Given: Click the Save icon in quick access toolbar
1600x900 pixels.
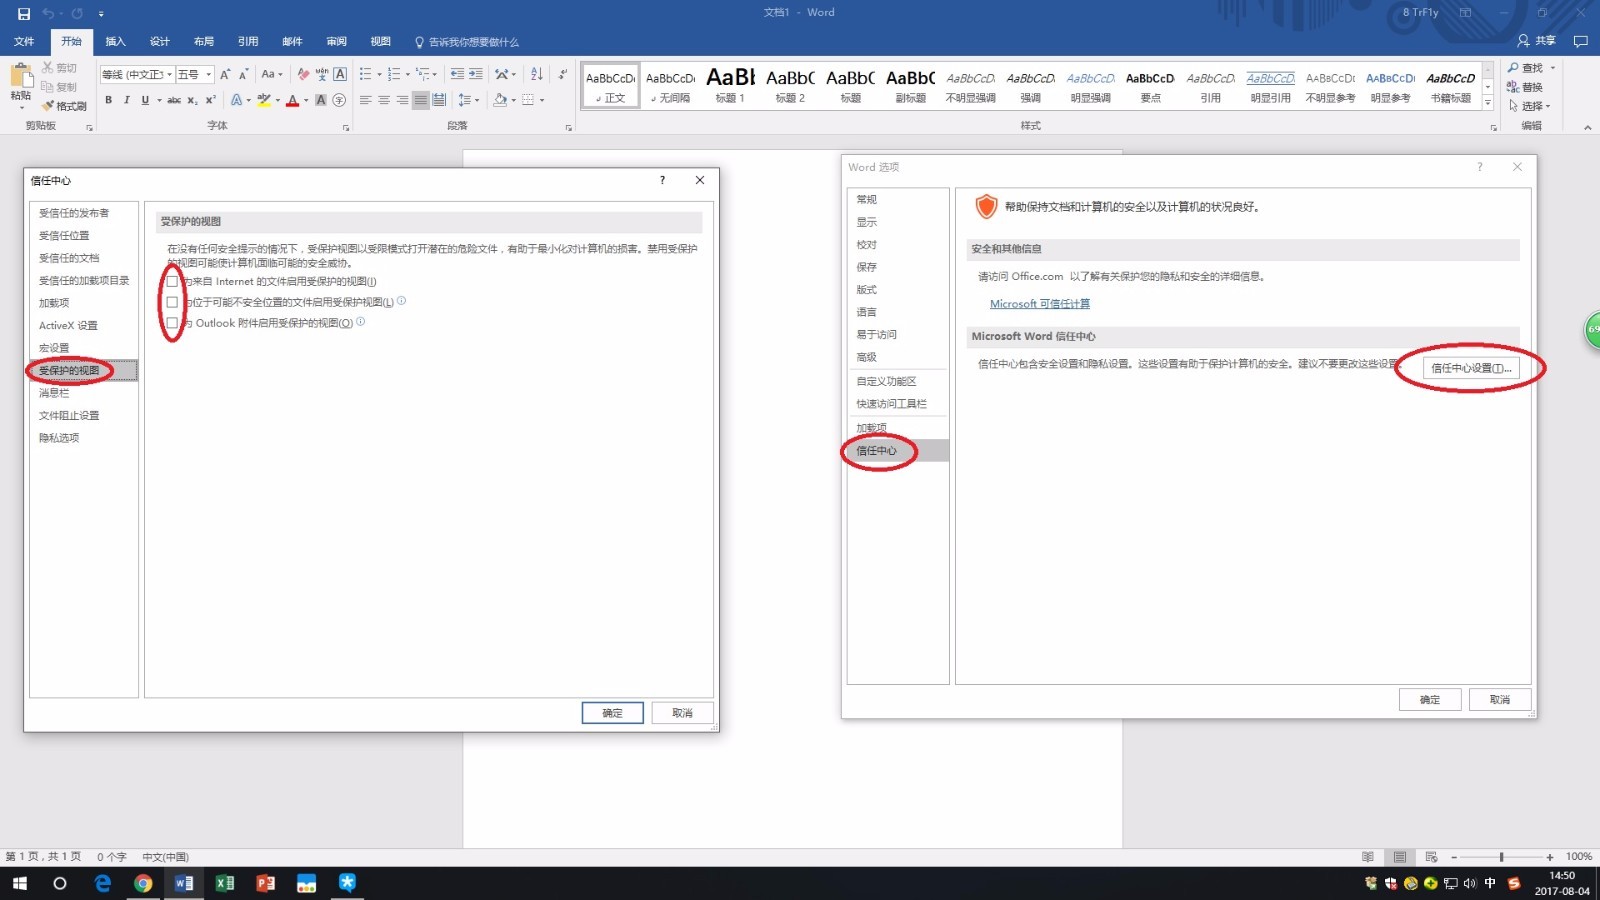Looking at the screenshot, I should 24,13.
